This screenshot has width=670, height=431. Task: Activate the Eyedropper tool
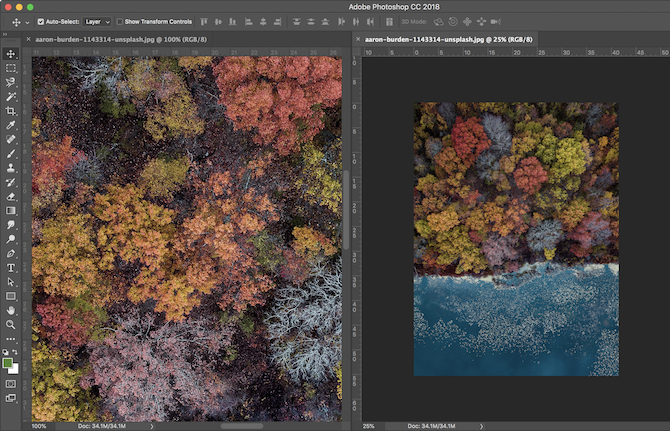[11, 125]
